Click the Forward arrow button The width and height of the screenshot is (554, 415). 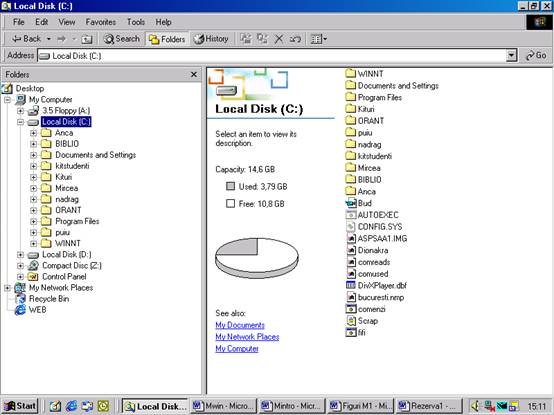point(61,39)
